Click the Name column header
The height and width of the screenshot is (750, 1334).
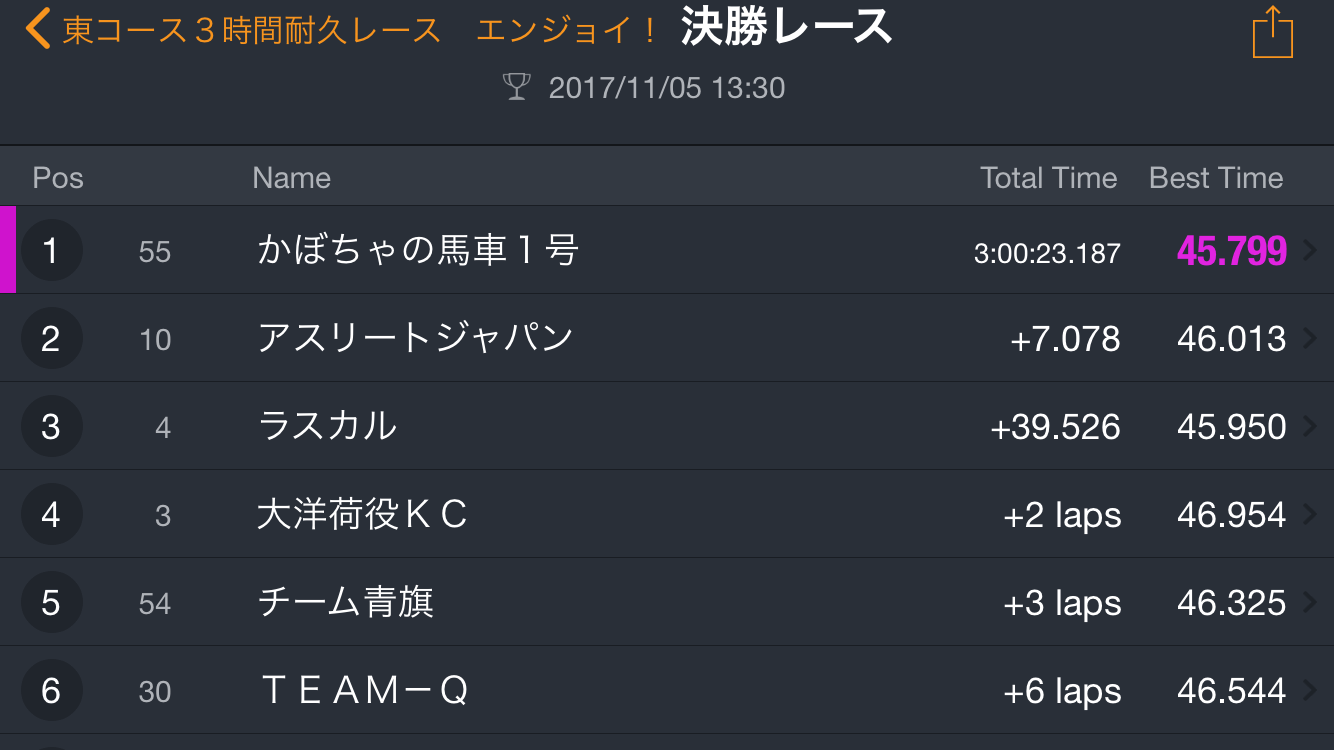pos(291,178)
